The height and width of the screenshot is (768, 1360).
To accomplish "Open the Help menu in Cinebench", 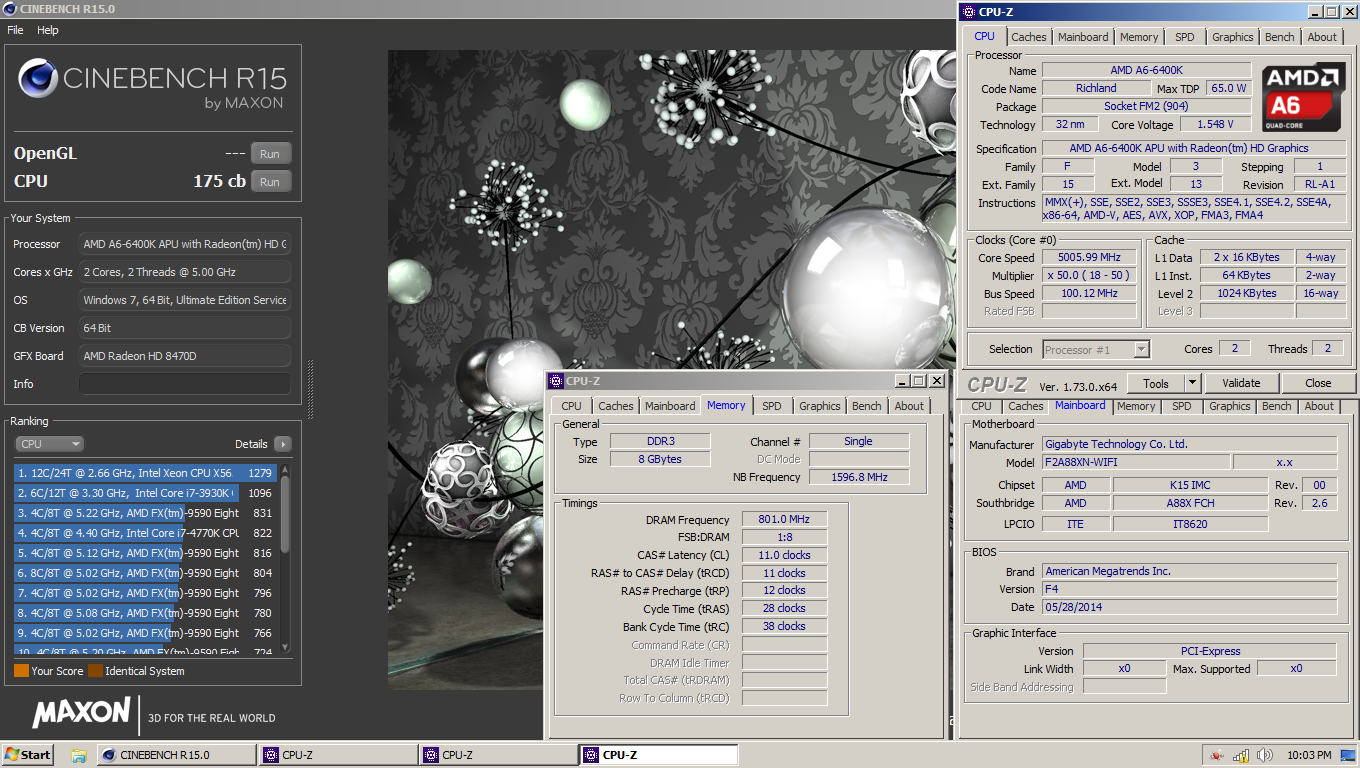I will 48,30.
